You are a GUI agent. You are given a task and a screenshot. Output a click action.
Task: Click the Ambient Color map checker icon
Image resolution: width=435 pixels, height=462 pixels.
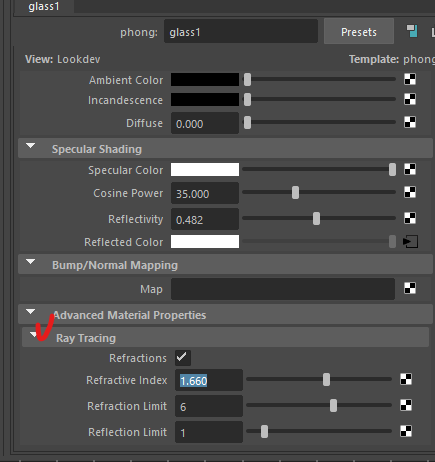[x=410, y=79]
